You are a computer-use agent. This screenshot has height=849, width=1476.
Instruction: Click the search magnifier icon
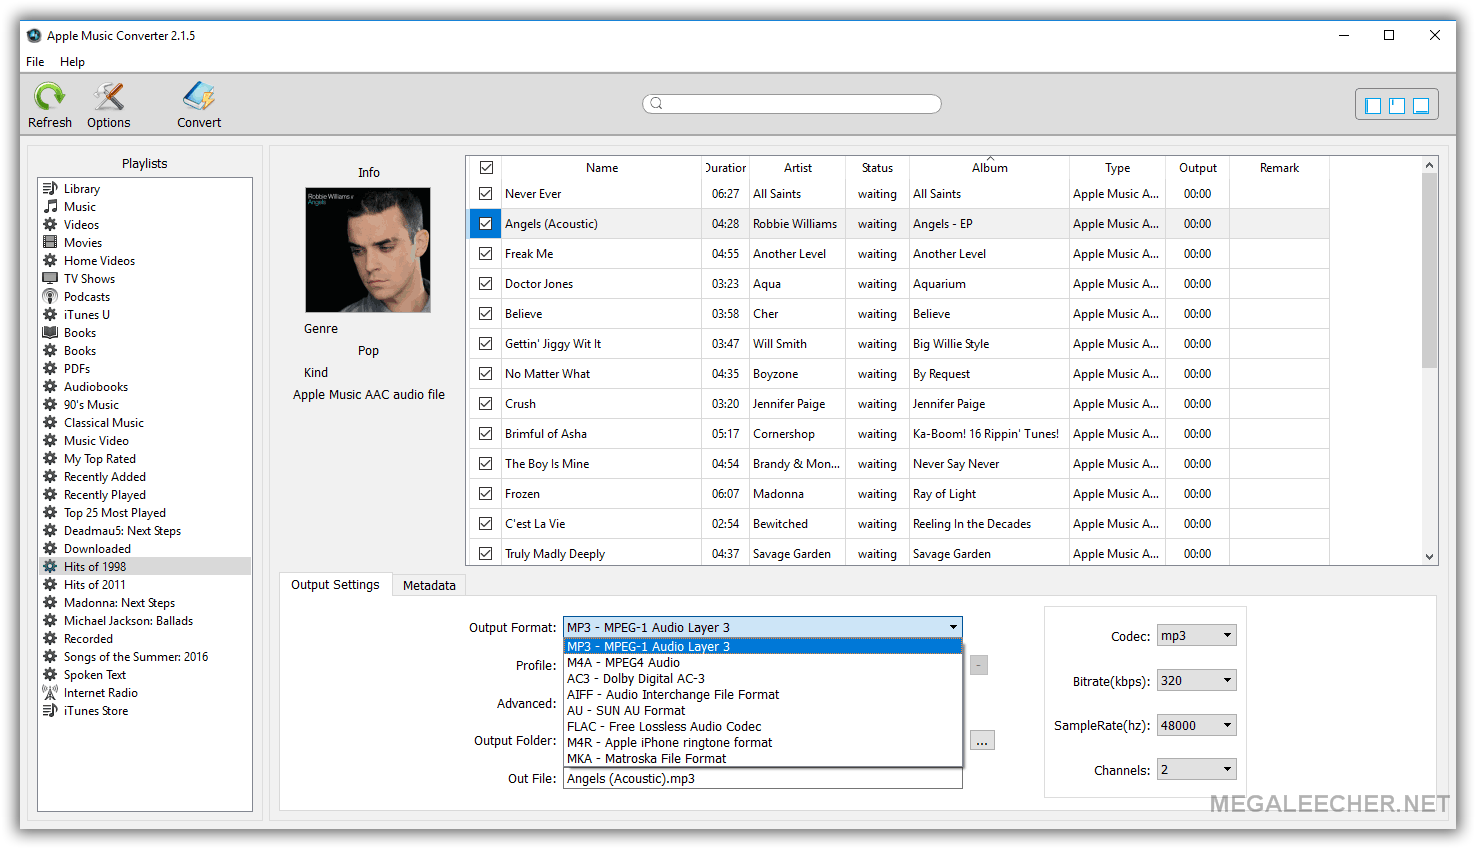pos(656,103)
